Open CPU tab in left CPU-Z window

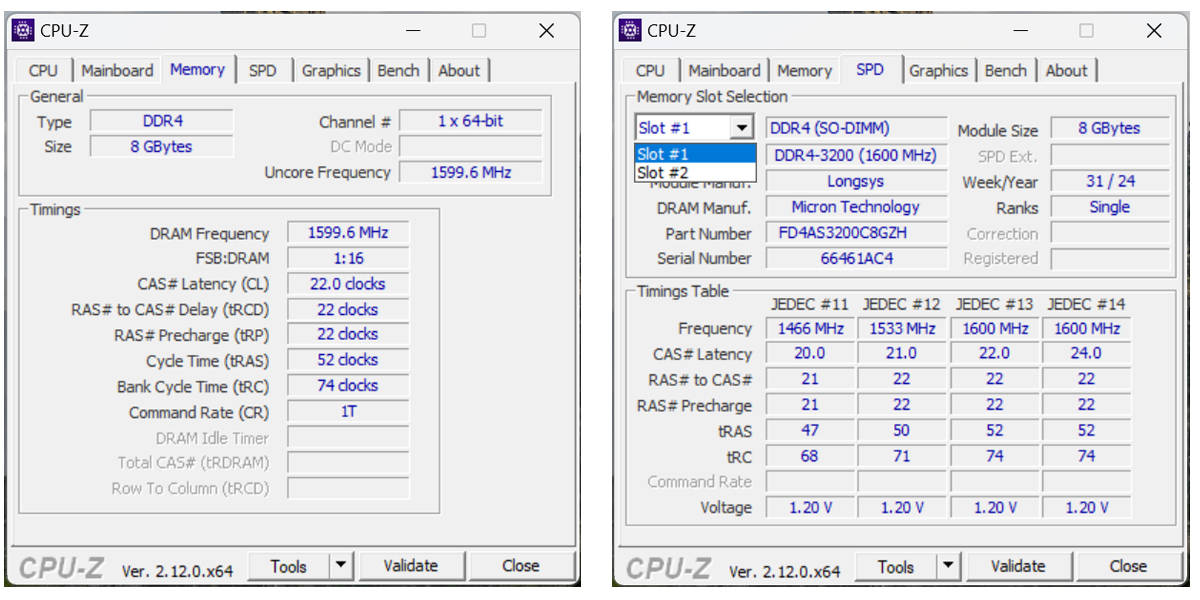click(x=43, y=70)
